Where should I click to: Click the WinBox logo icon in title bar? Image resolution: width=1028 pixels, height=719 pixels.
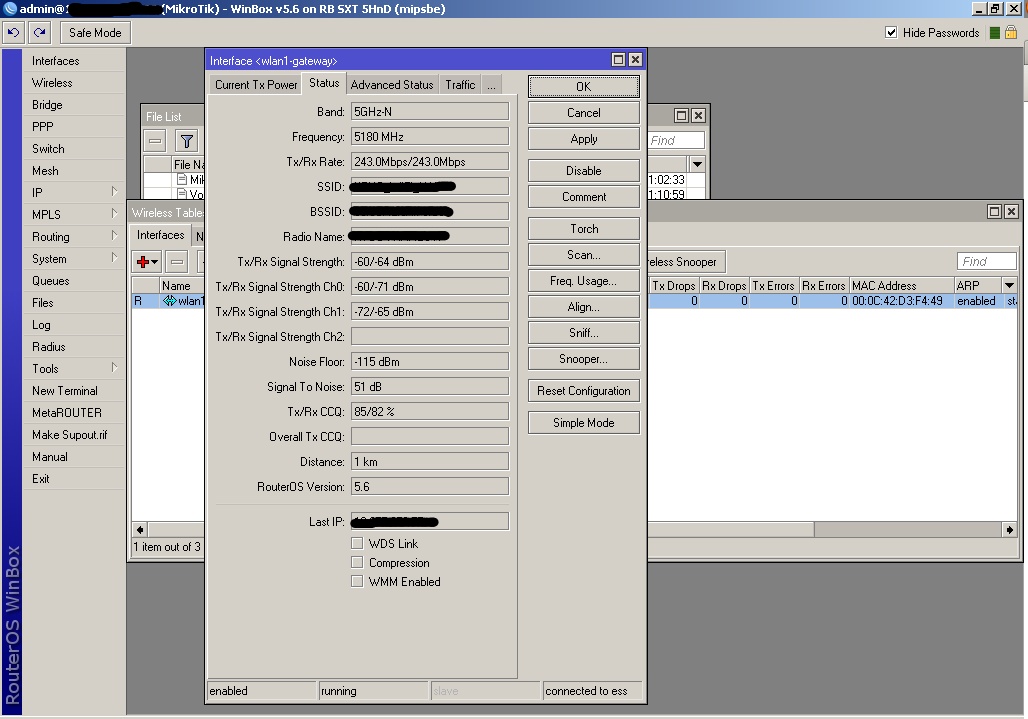(x=10, y=9)
